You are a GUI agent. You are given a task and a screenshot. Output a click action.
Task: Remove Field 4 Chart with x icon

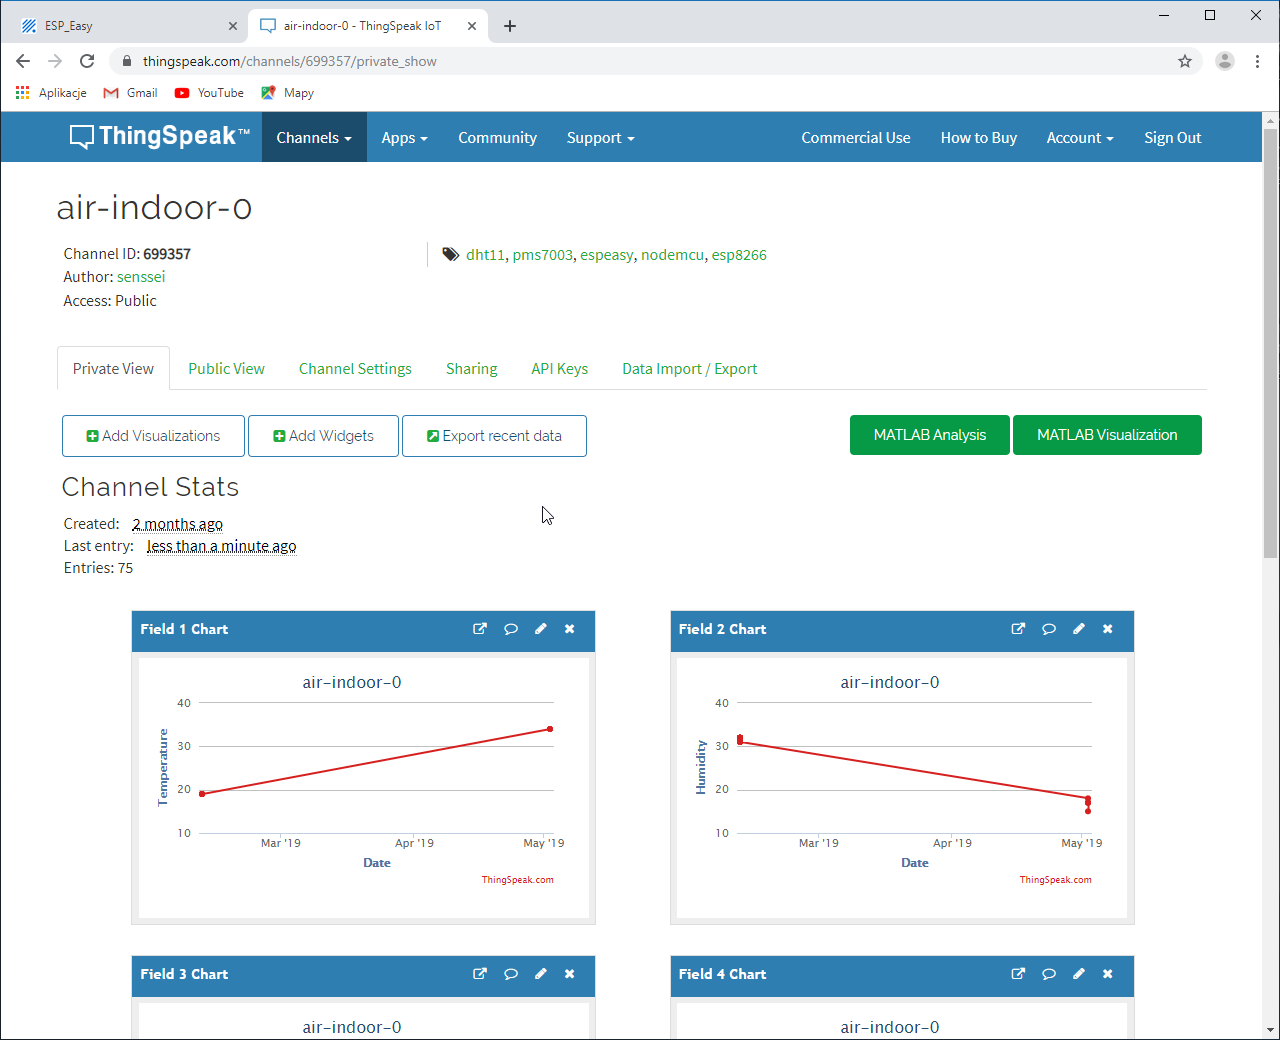click(x=1108, y=974)
